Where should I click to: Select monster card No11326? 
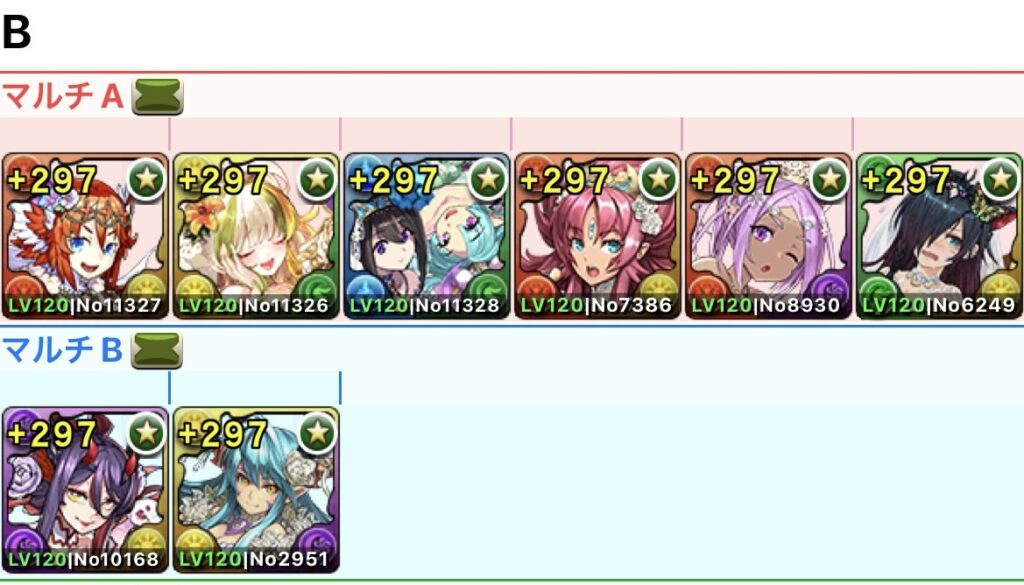tap(256, 236)
